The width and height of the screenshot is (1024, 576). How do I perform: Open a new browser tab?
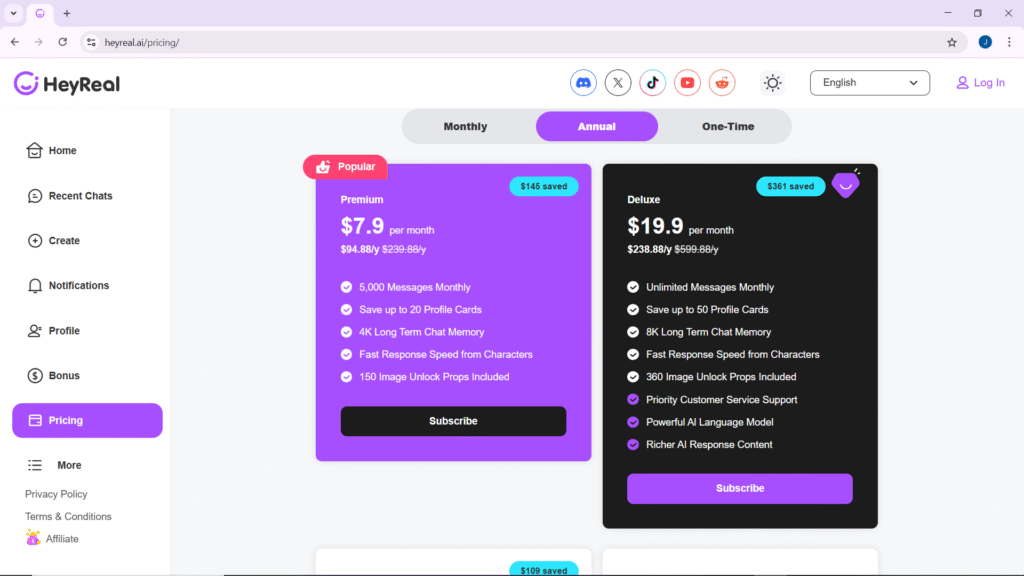67,13
